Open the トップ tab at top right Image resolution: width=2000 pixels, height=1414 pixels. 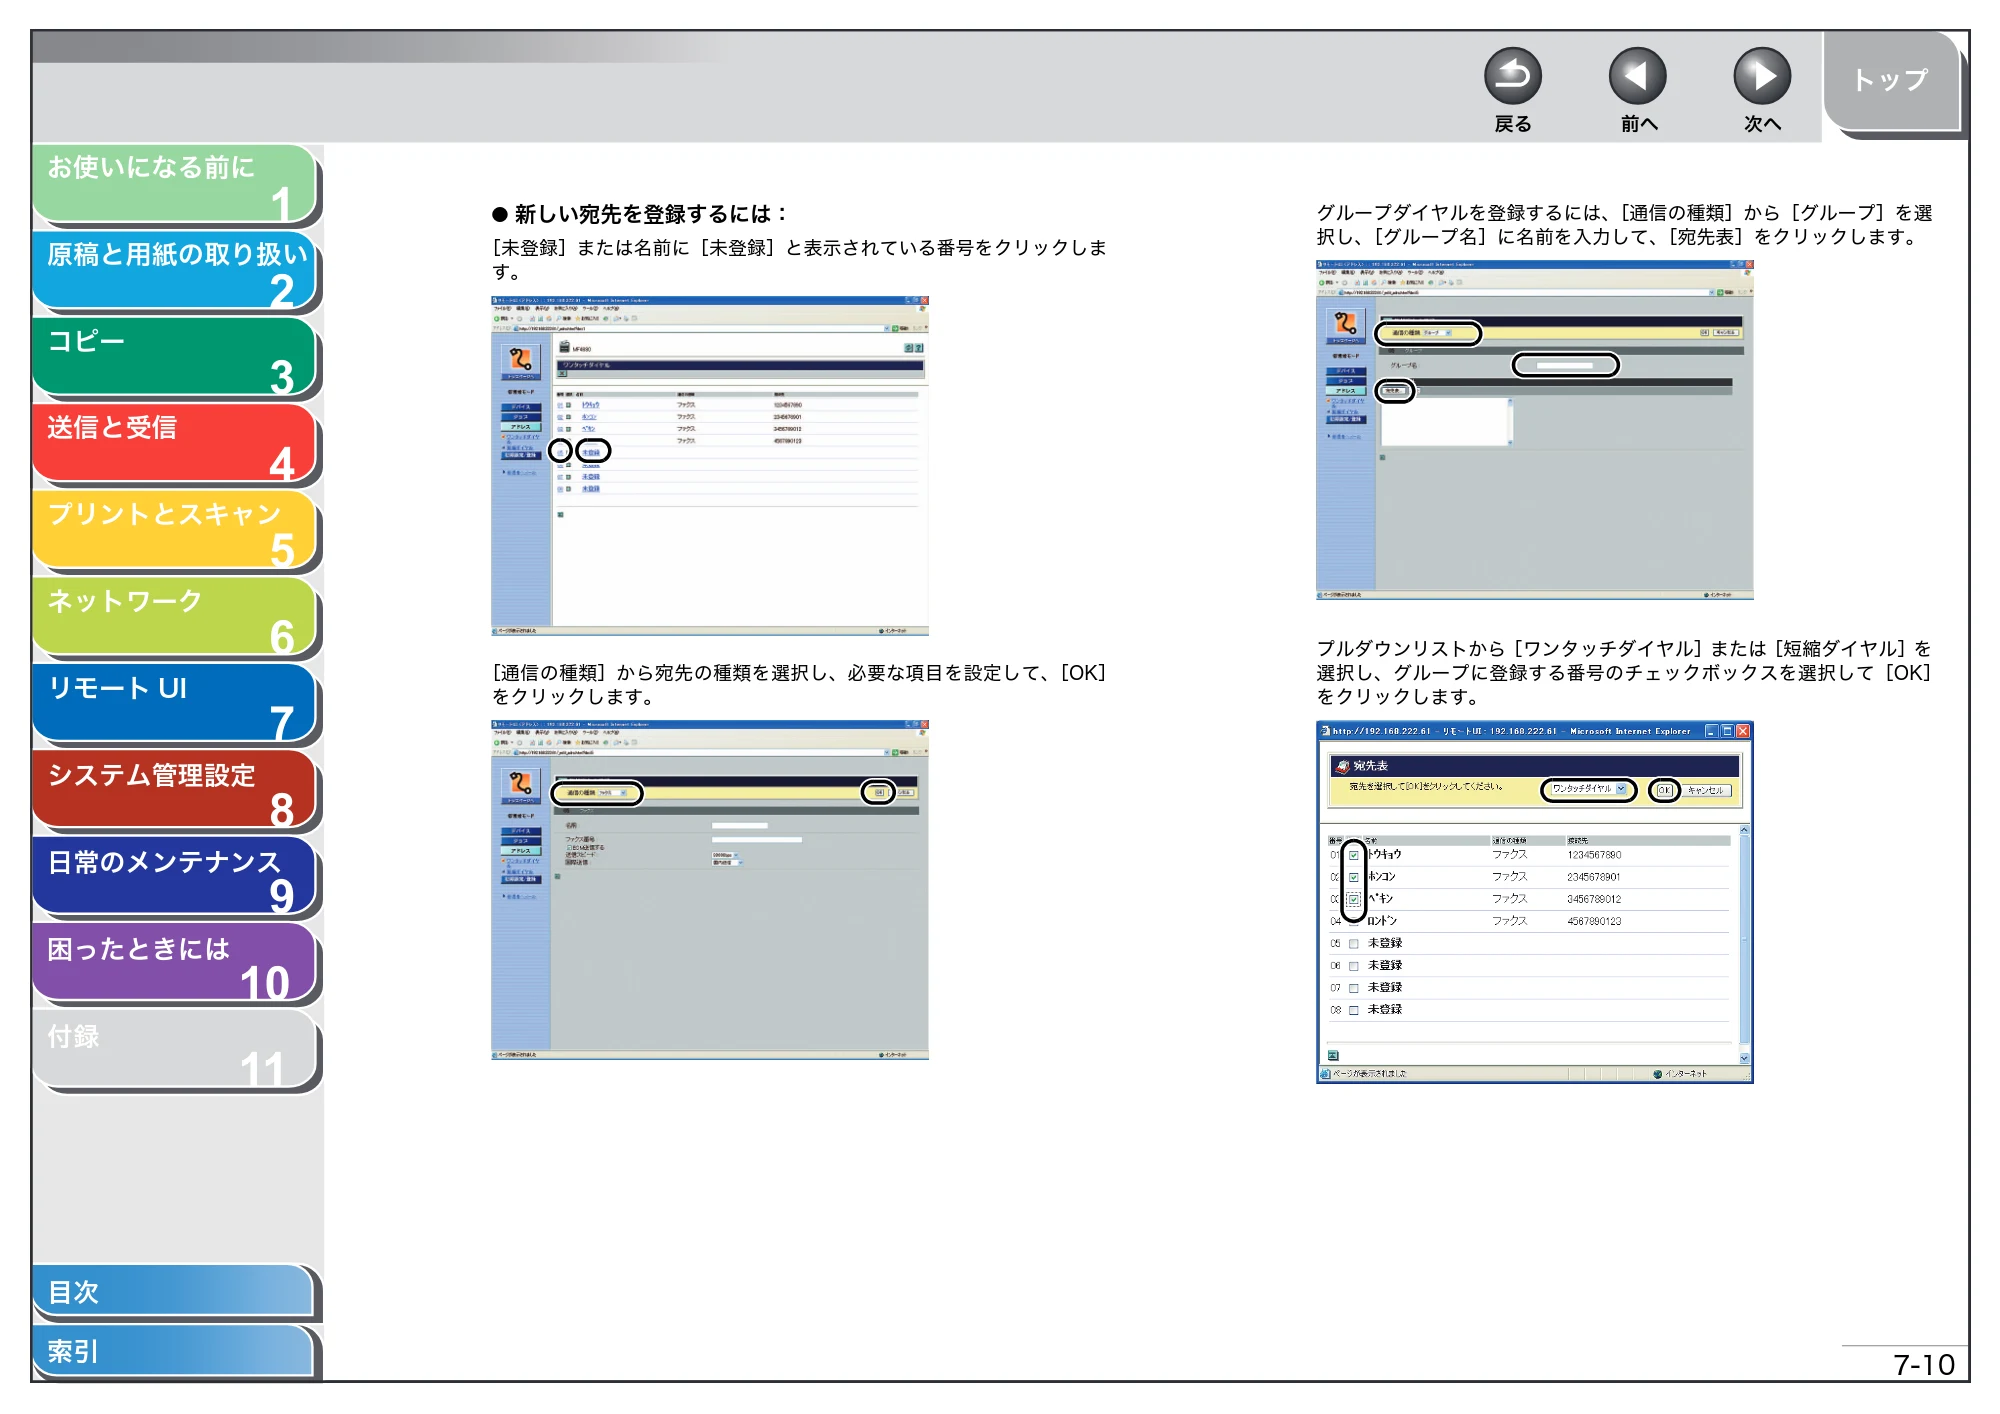[1892, 81]
